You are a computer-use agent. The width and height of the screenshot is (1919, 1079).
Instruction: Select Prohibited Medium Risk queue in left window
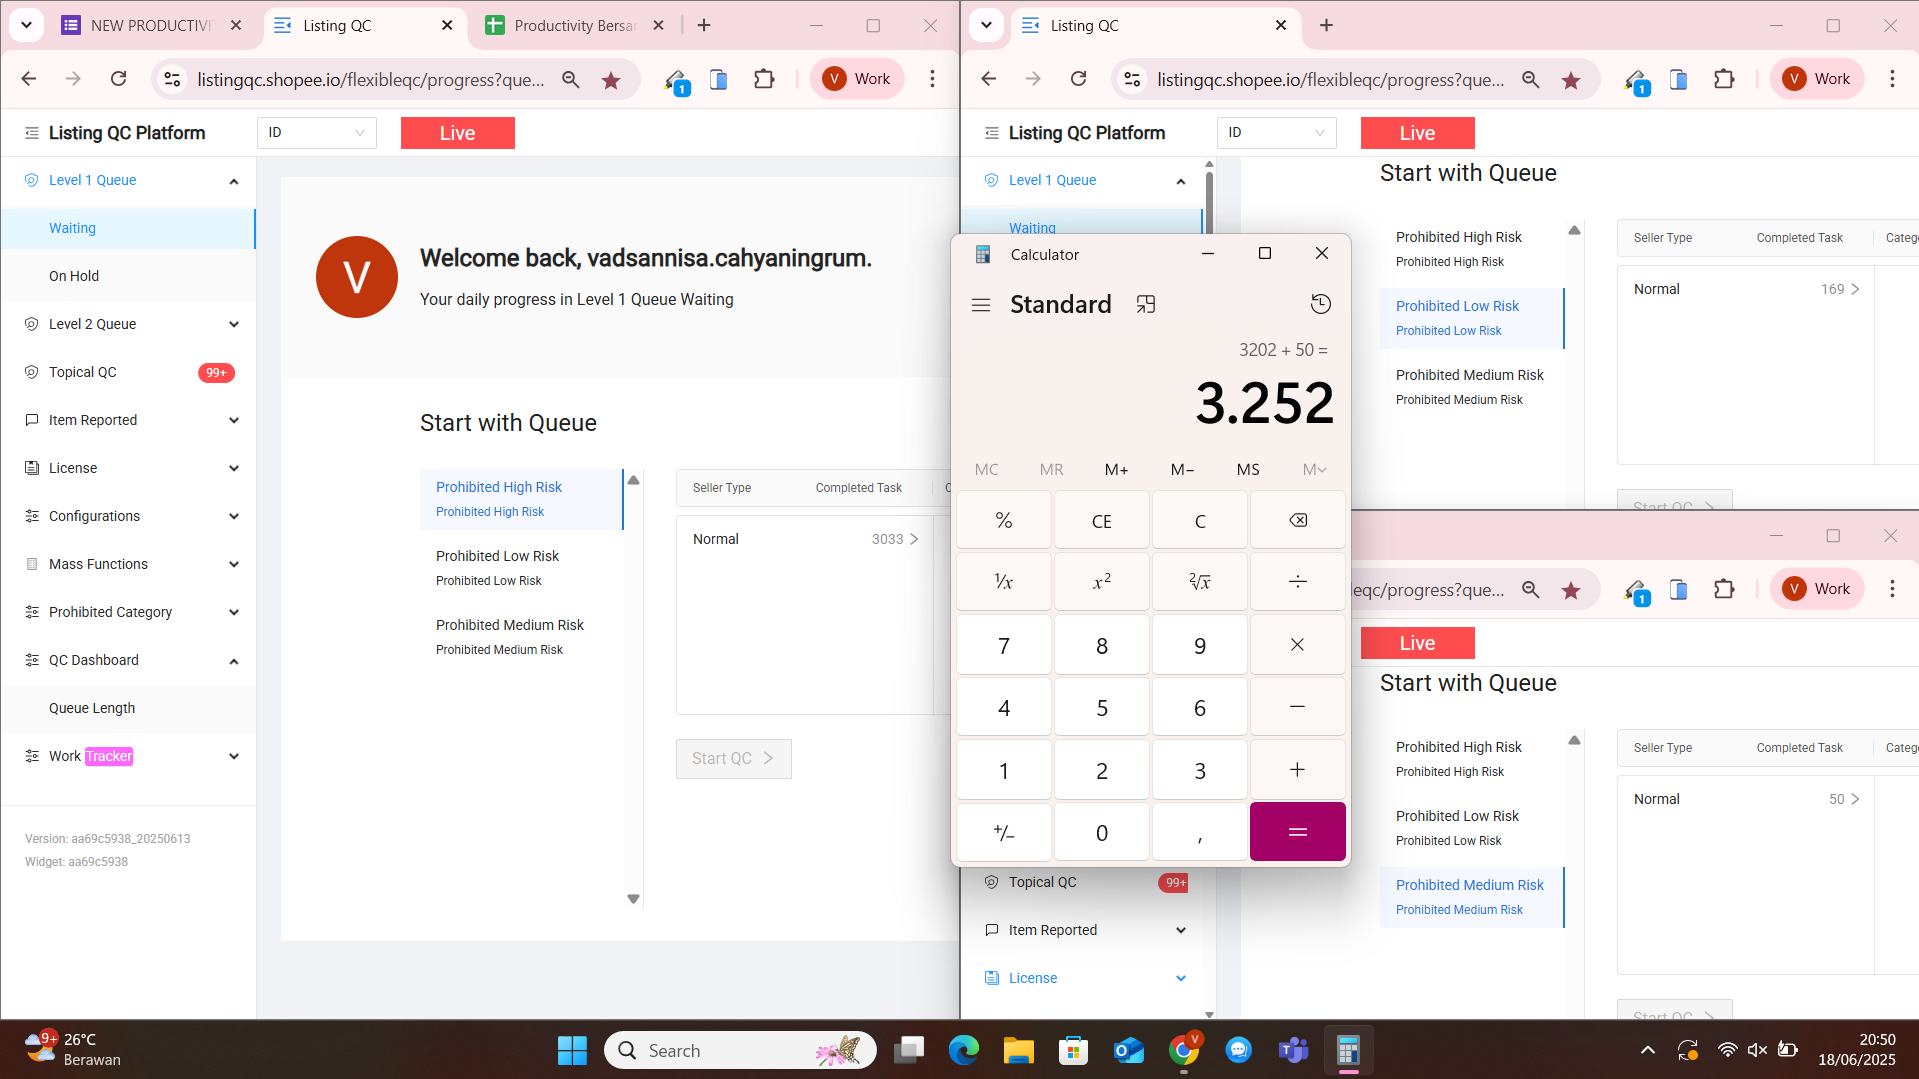coord(521,636)
